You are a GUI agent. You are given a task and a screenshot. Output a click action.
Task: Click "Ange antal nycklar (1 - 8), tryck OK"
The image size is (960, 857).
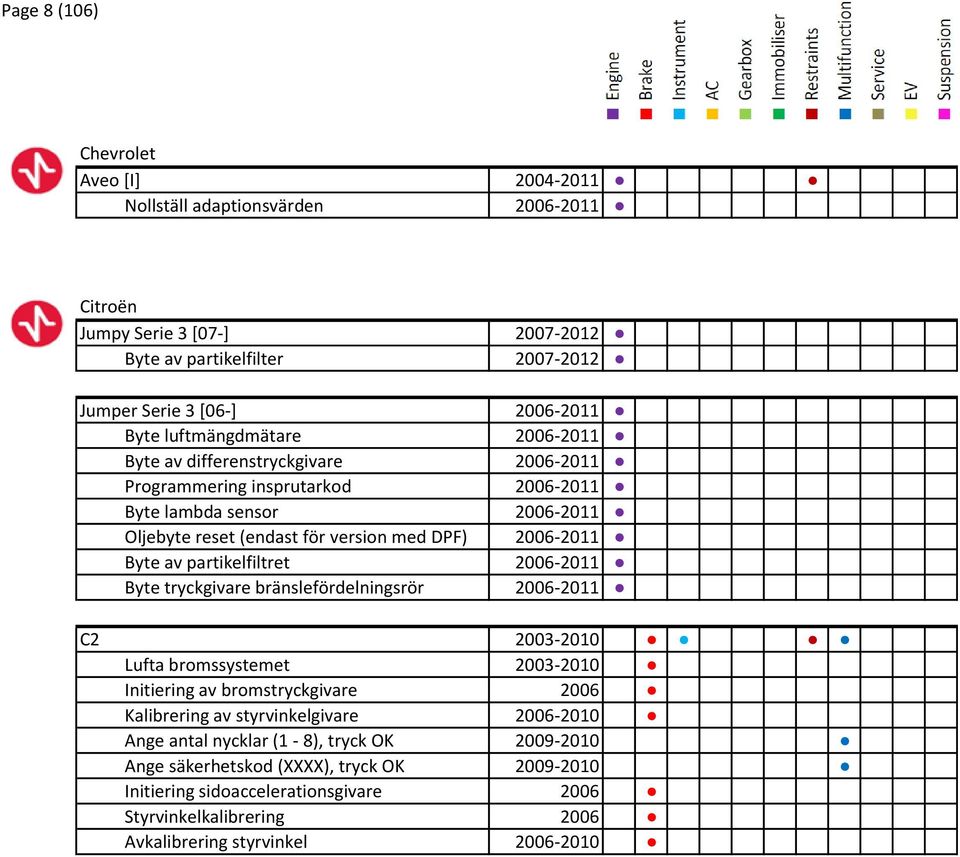point(260,741)
